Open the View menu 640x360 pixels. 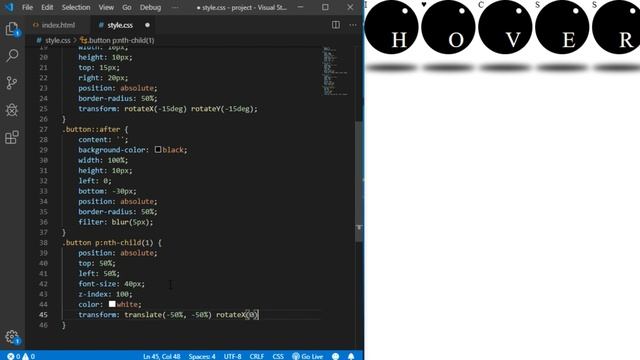pyautogui.click(x=106, y=7)
